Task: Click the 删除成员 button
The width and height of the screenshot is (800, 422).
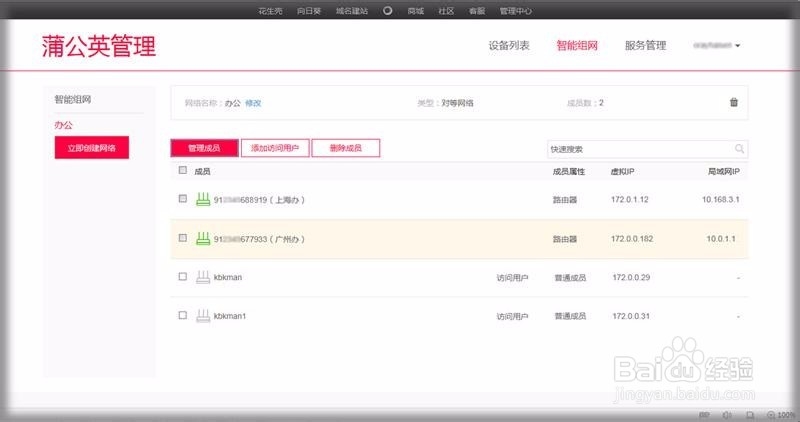Action: pos(345,148)
